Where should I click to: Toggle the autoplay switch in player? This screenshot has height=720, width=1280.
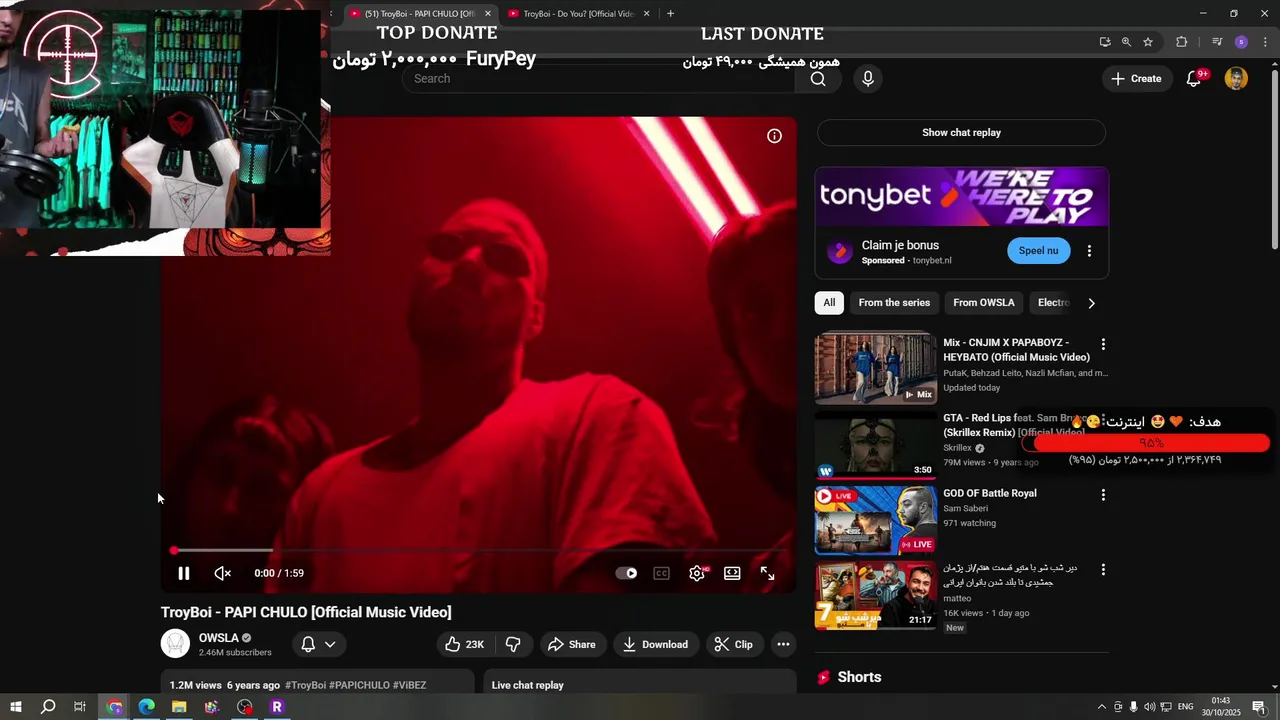click(626, 573)
